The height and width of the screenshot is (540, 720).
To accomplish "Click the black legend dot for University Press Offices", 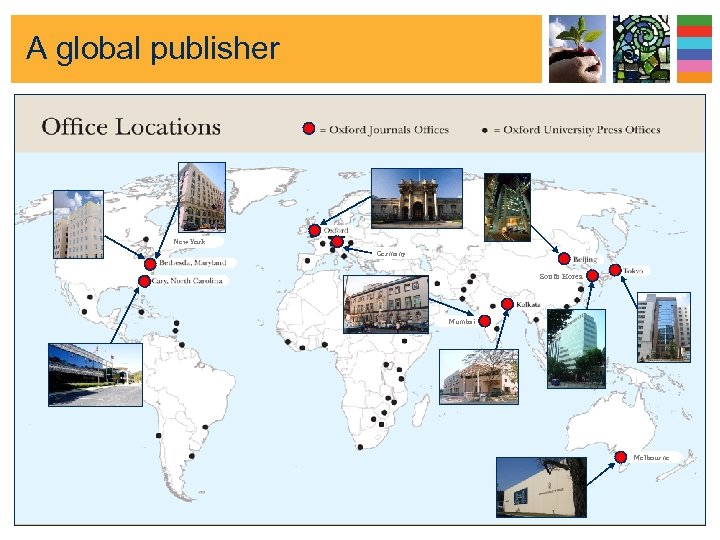I will tap(484, 130).
